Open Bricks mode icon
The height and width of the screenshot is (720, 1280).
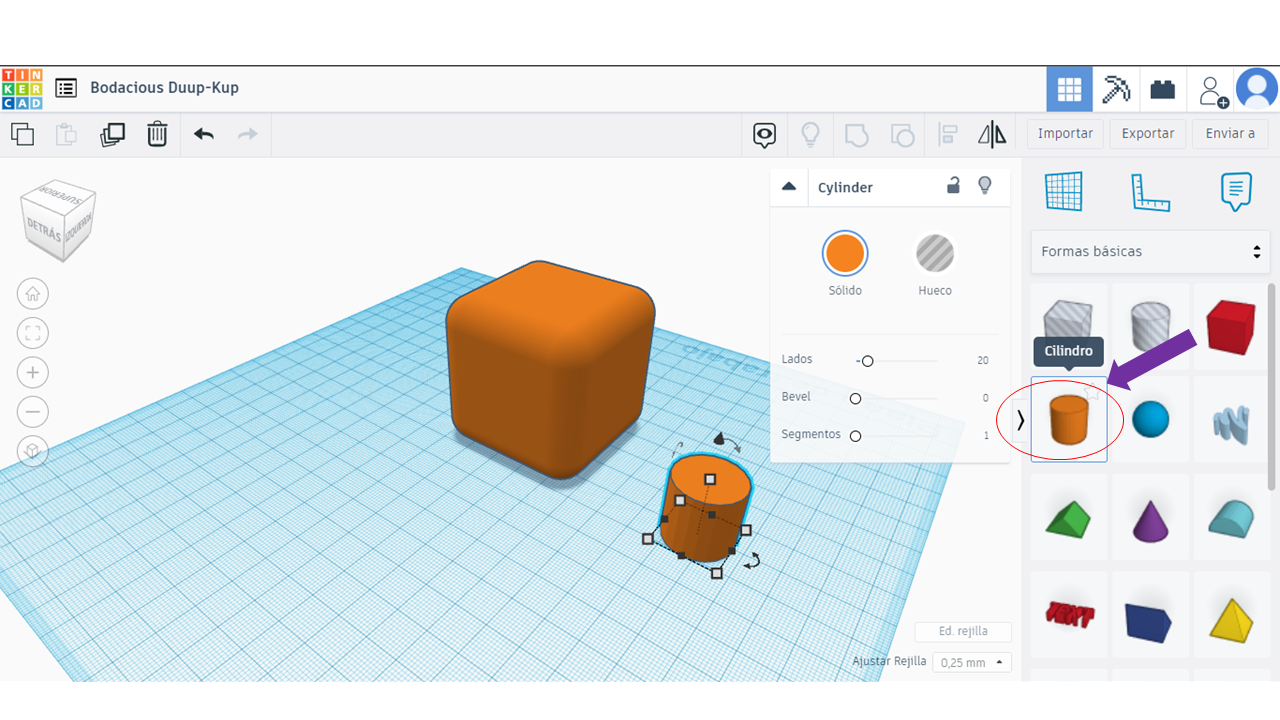click(1163, 89)
